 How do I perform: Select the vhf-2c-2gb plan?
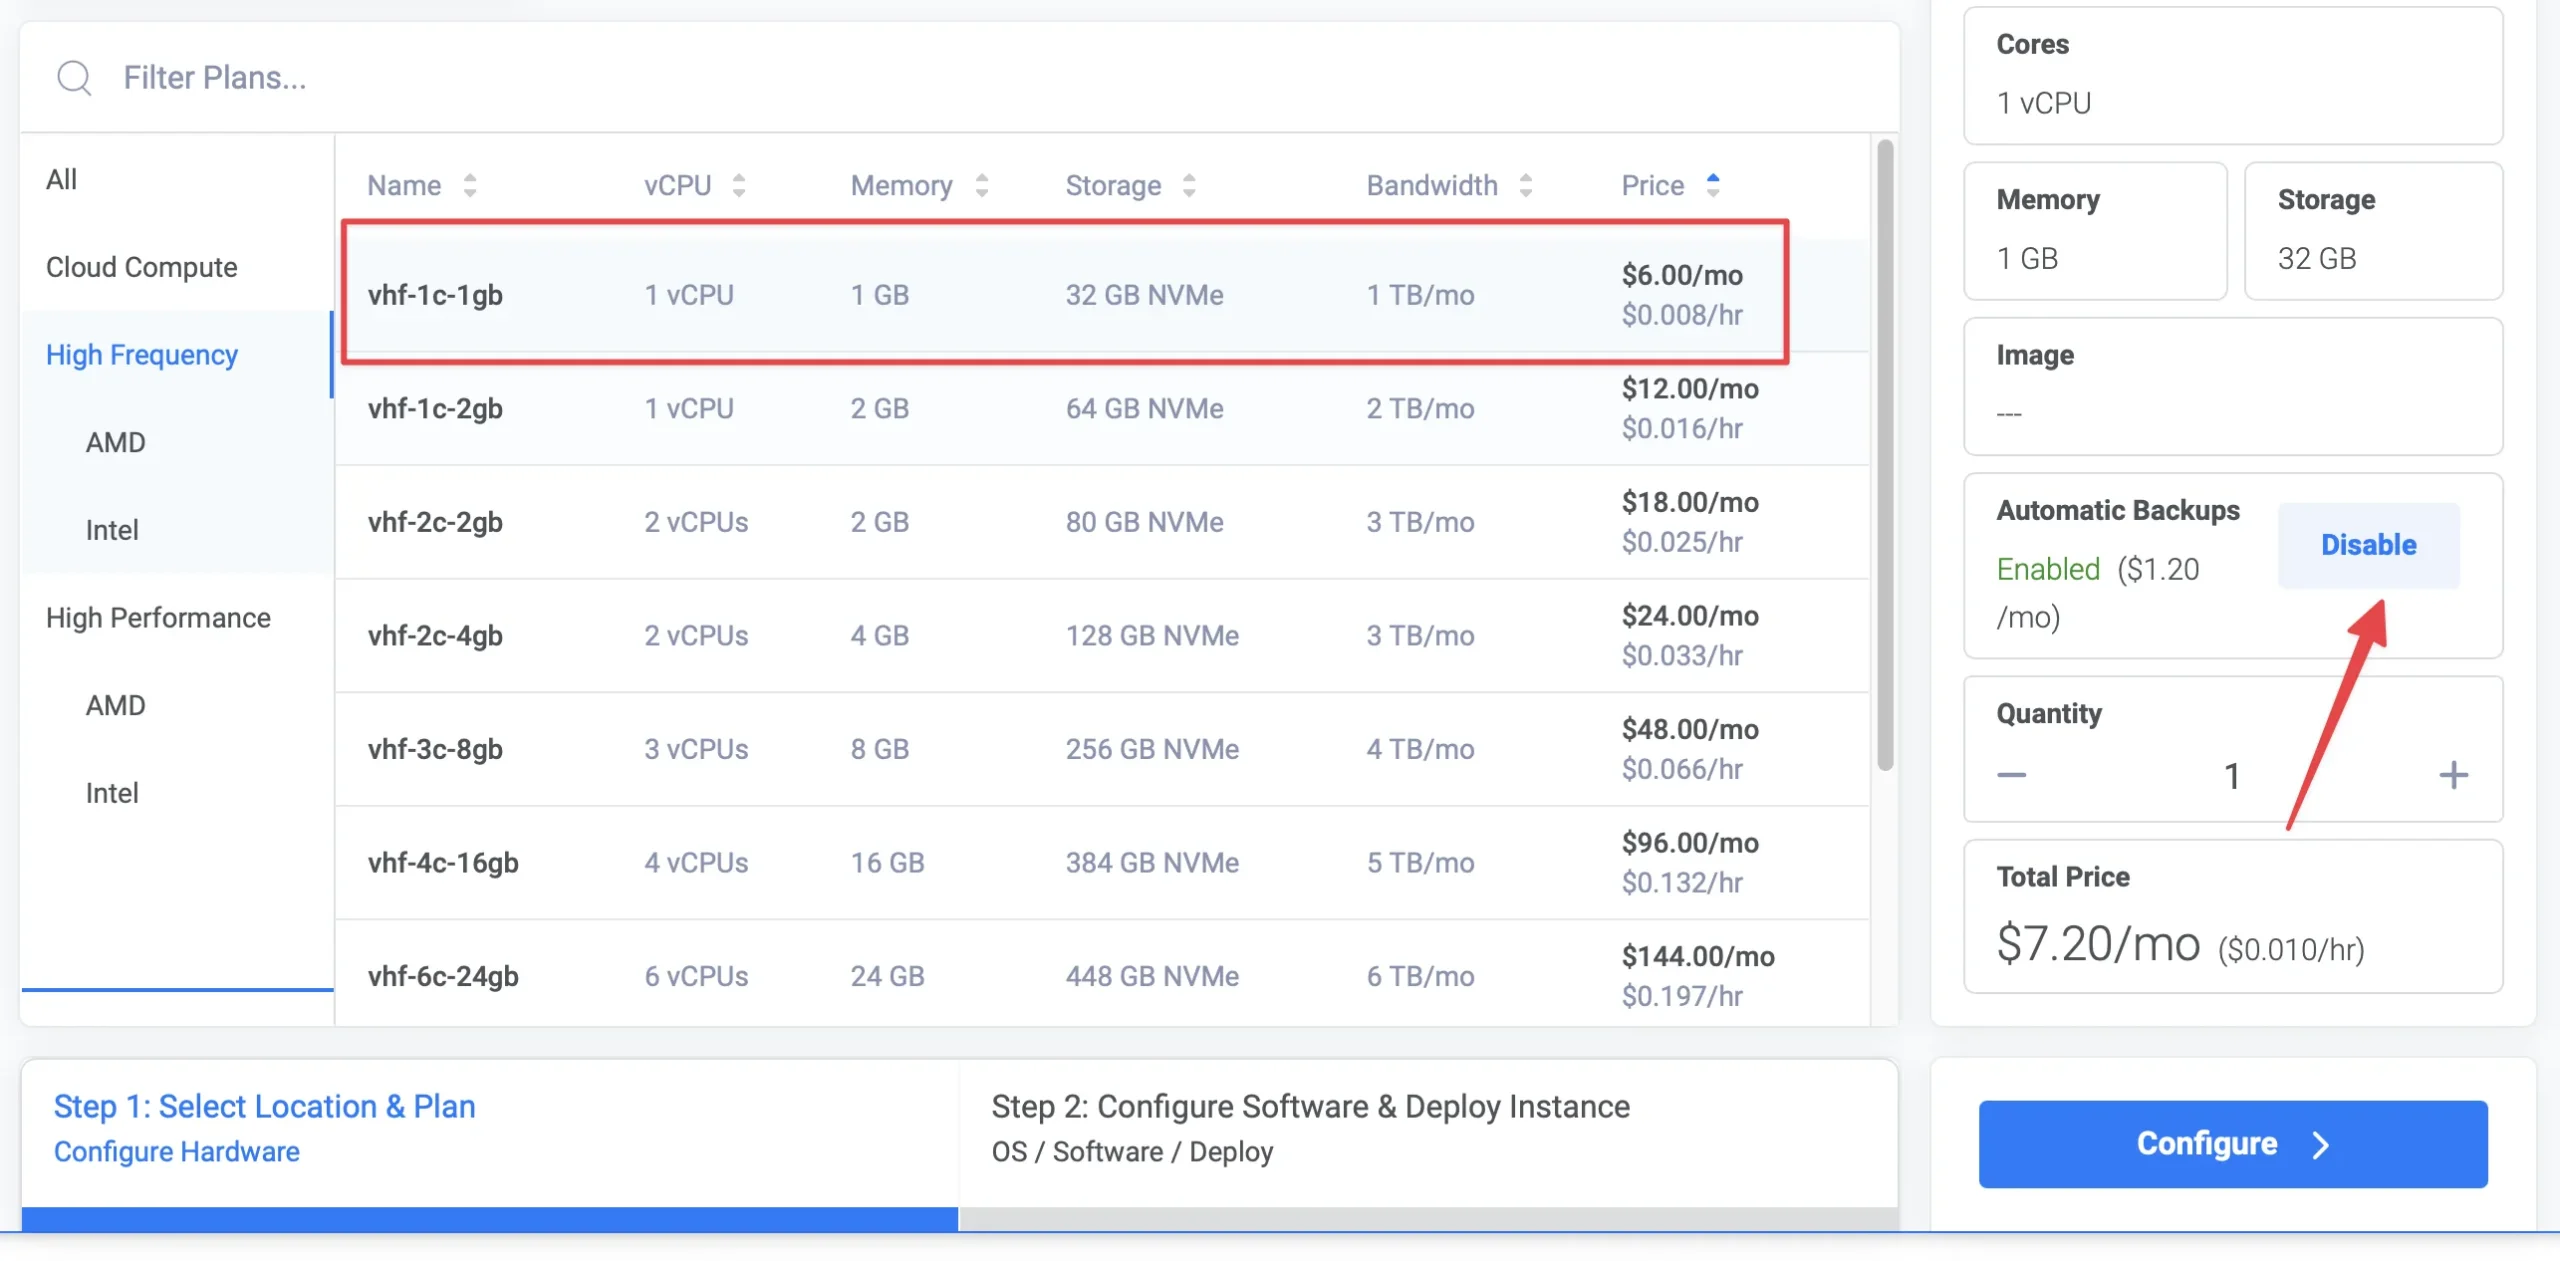[x=1101, y=522]
